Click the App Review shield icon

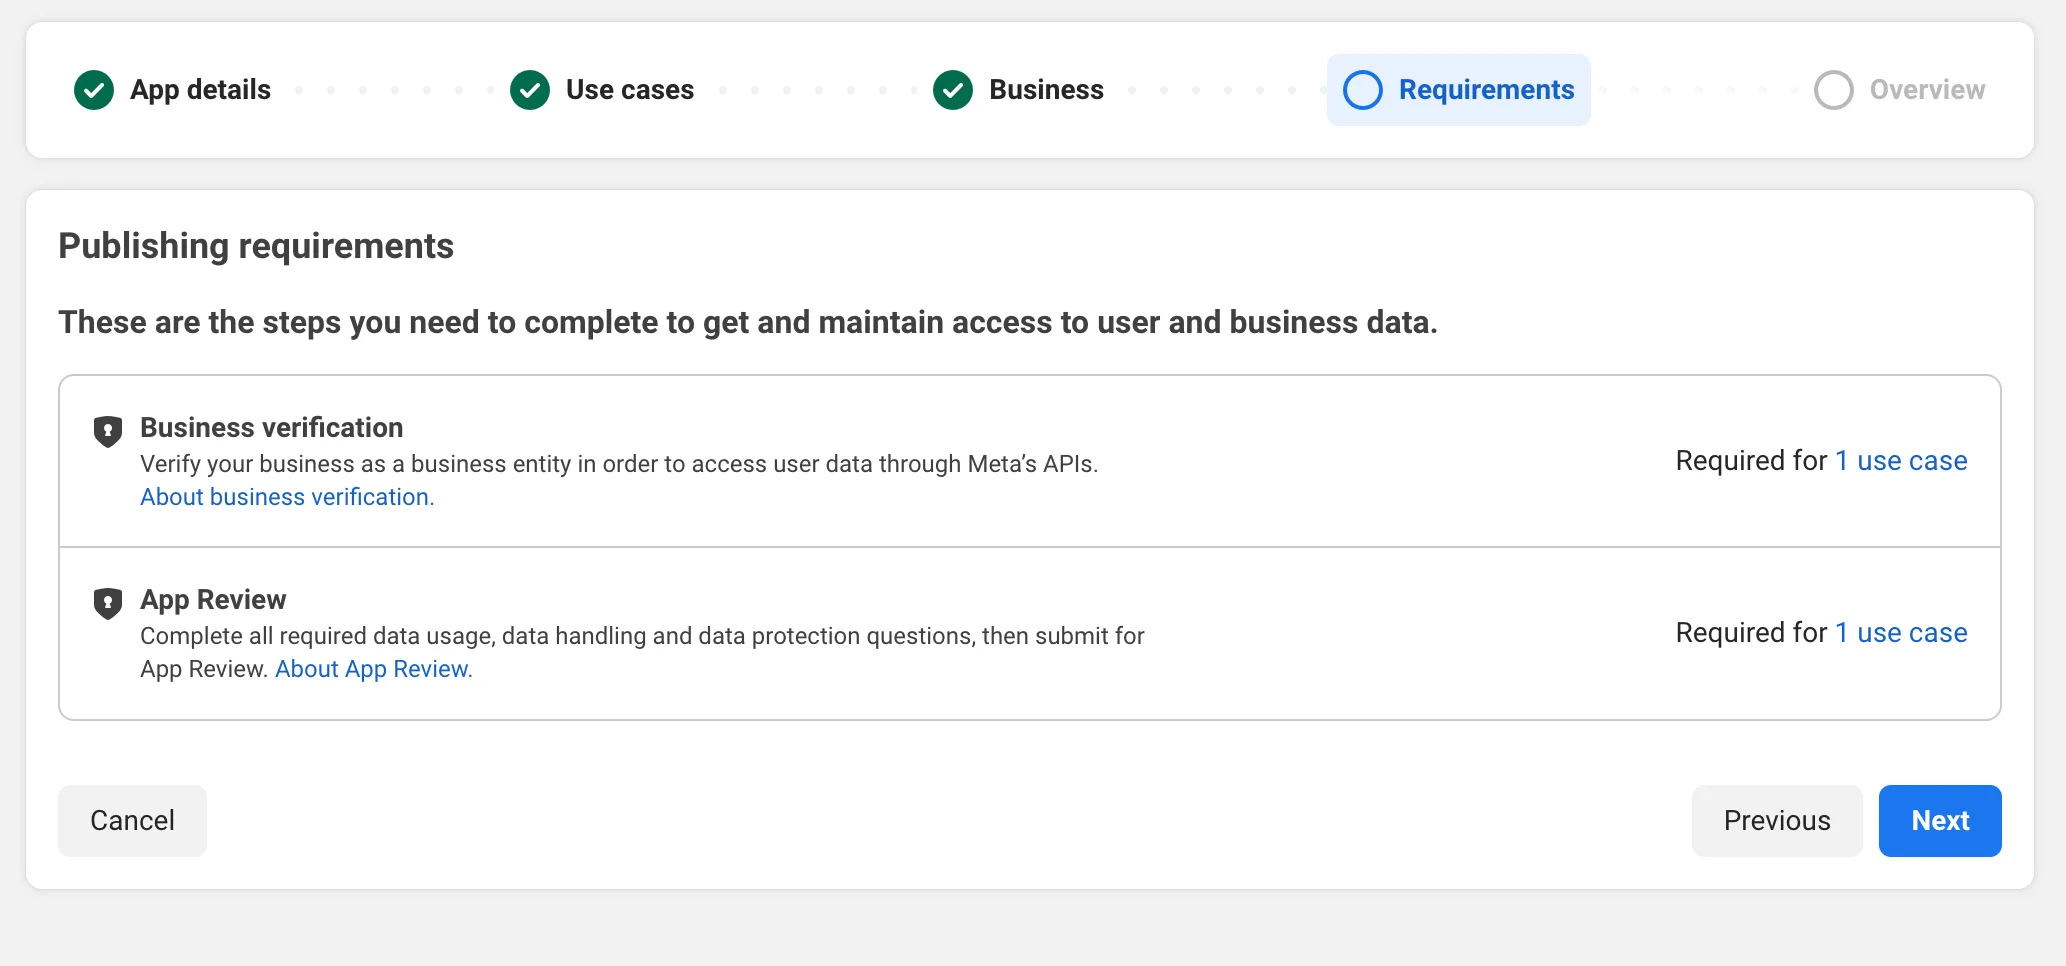pos(108,603)
